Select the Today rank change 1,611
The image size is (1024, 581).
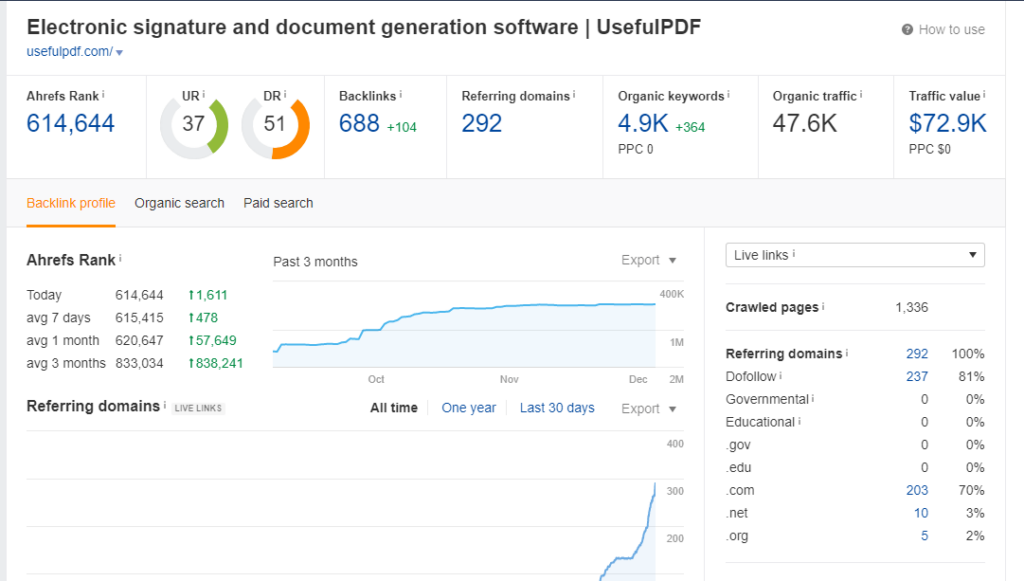tap(208, 295)
